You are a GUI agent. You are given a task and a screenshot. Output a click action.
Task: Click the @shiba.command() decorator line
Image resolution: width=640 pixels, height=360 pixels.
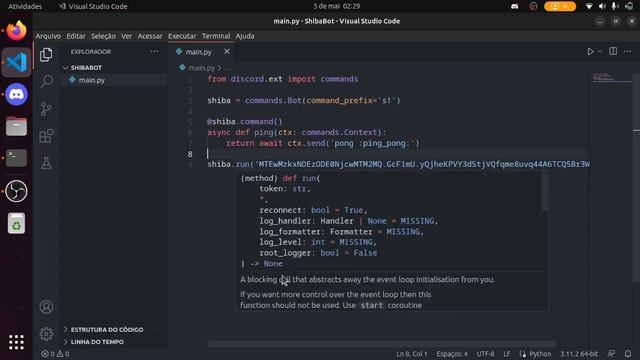(244, 122)
